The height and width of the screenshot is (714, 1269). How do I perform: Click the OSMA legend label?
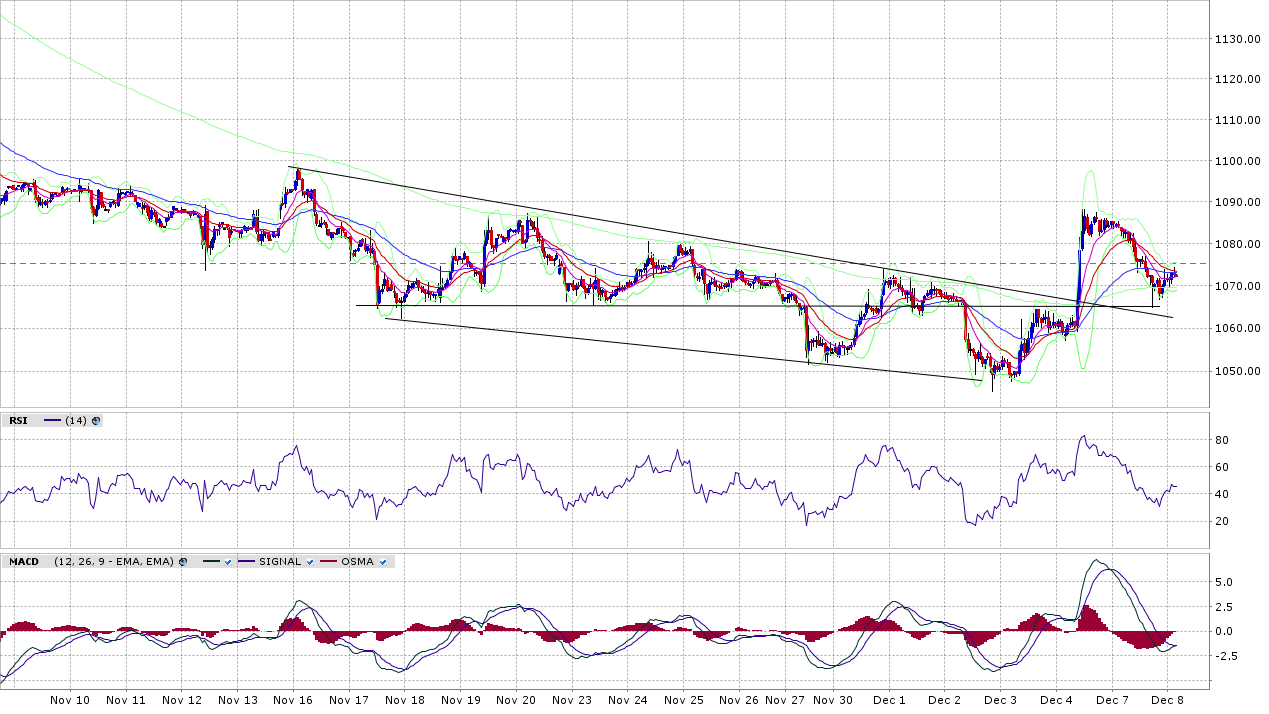357,562
